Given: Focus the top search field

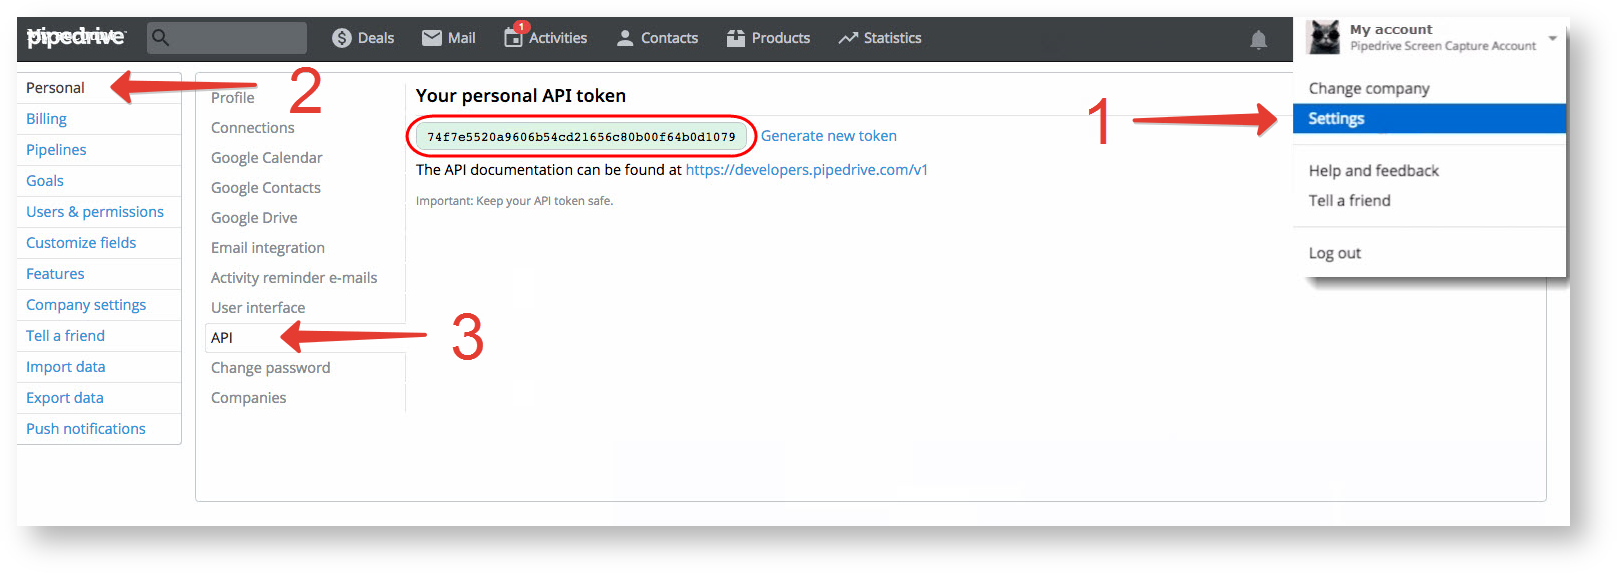Looking at the screenshot, I should pyautogui.click(x=227, y=38).
